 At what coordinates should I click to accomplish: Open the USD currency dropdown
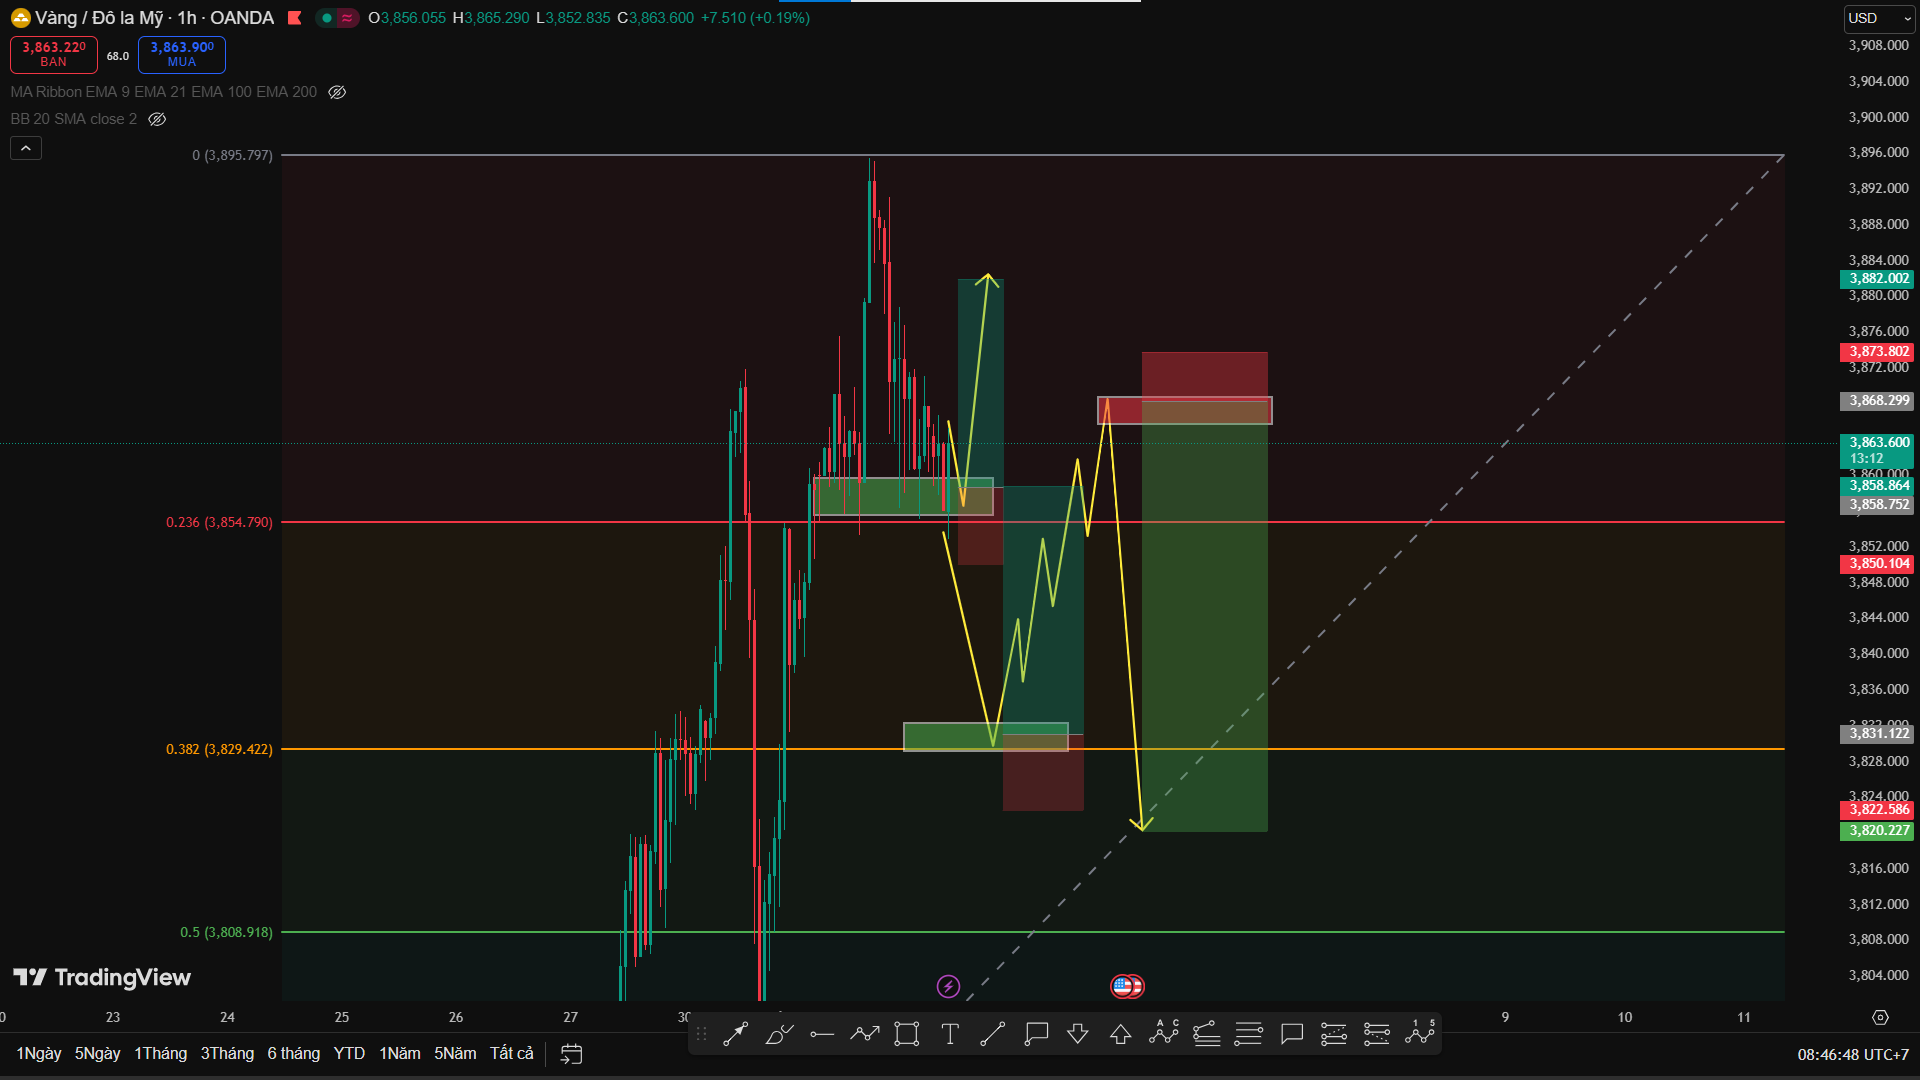point(1878,18)
